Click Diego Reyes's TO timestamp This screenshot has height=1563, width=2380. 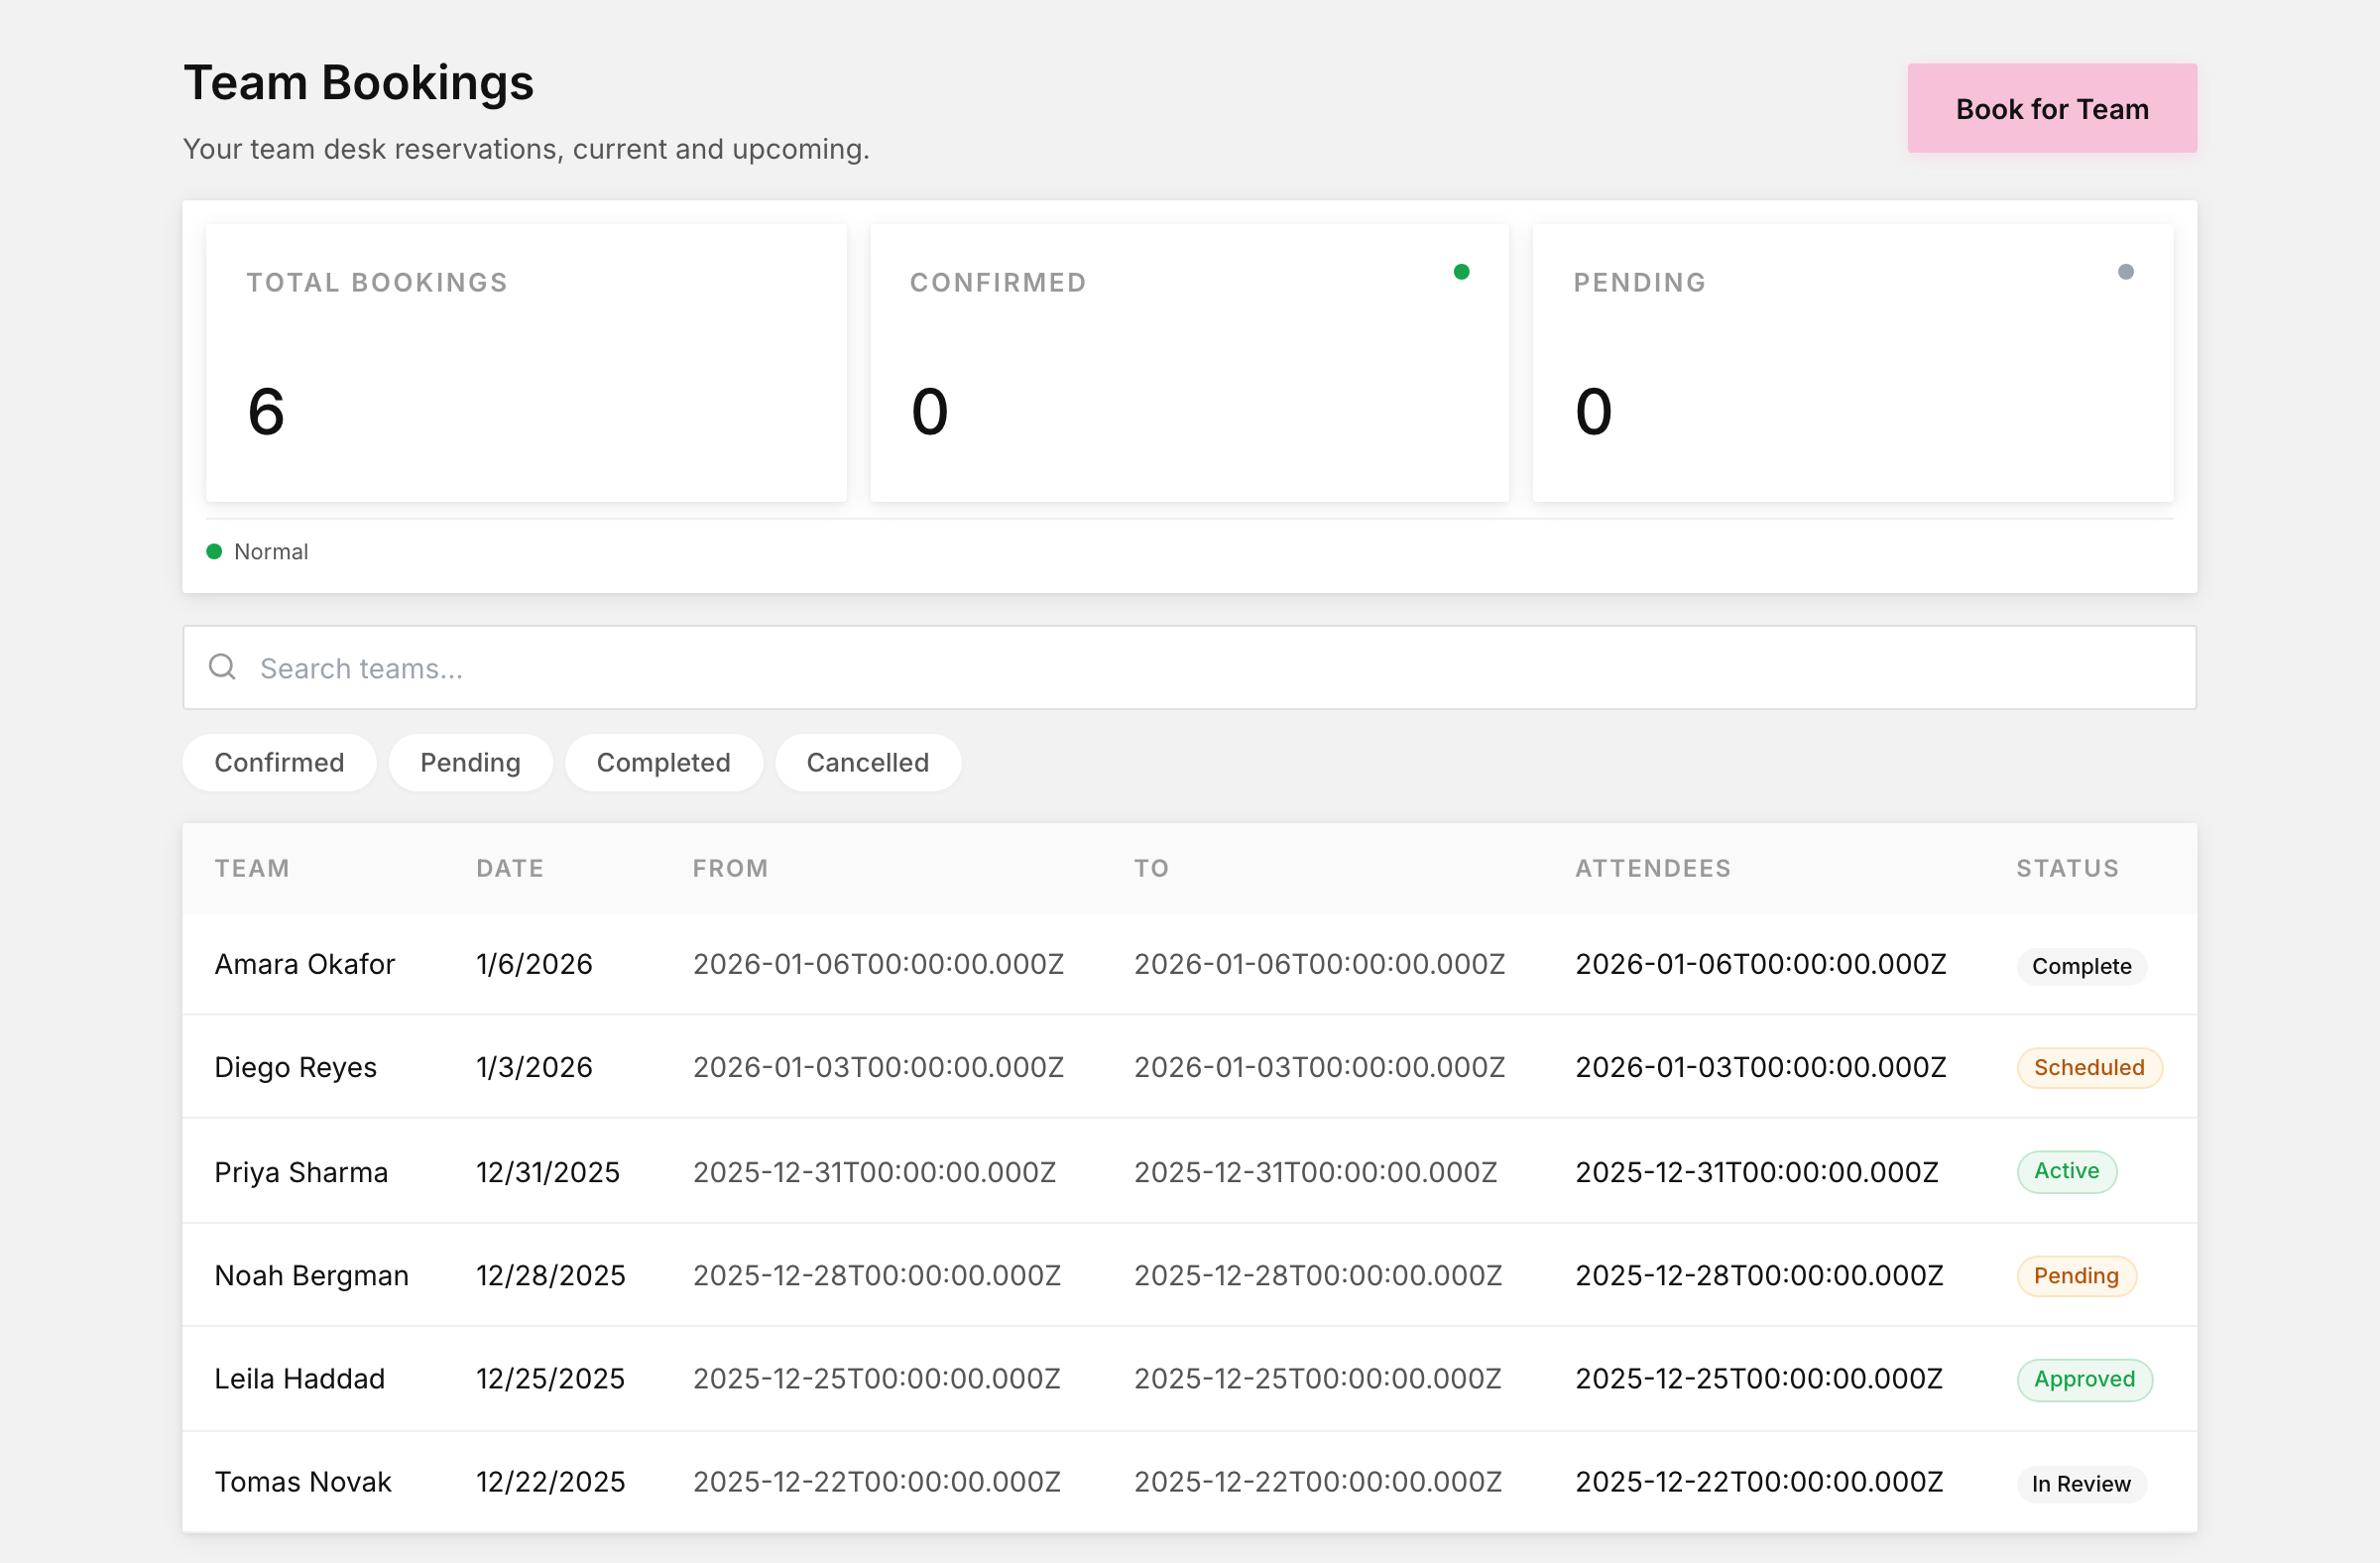pyautogui.click(x=1319, y=1067)
